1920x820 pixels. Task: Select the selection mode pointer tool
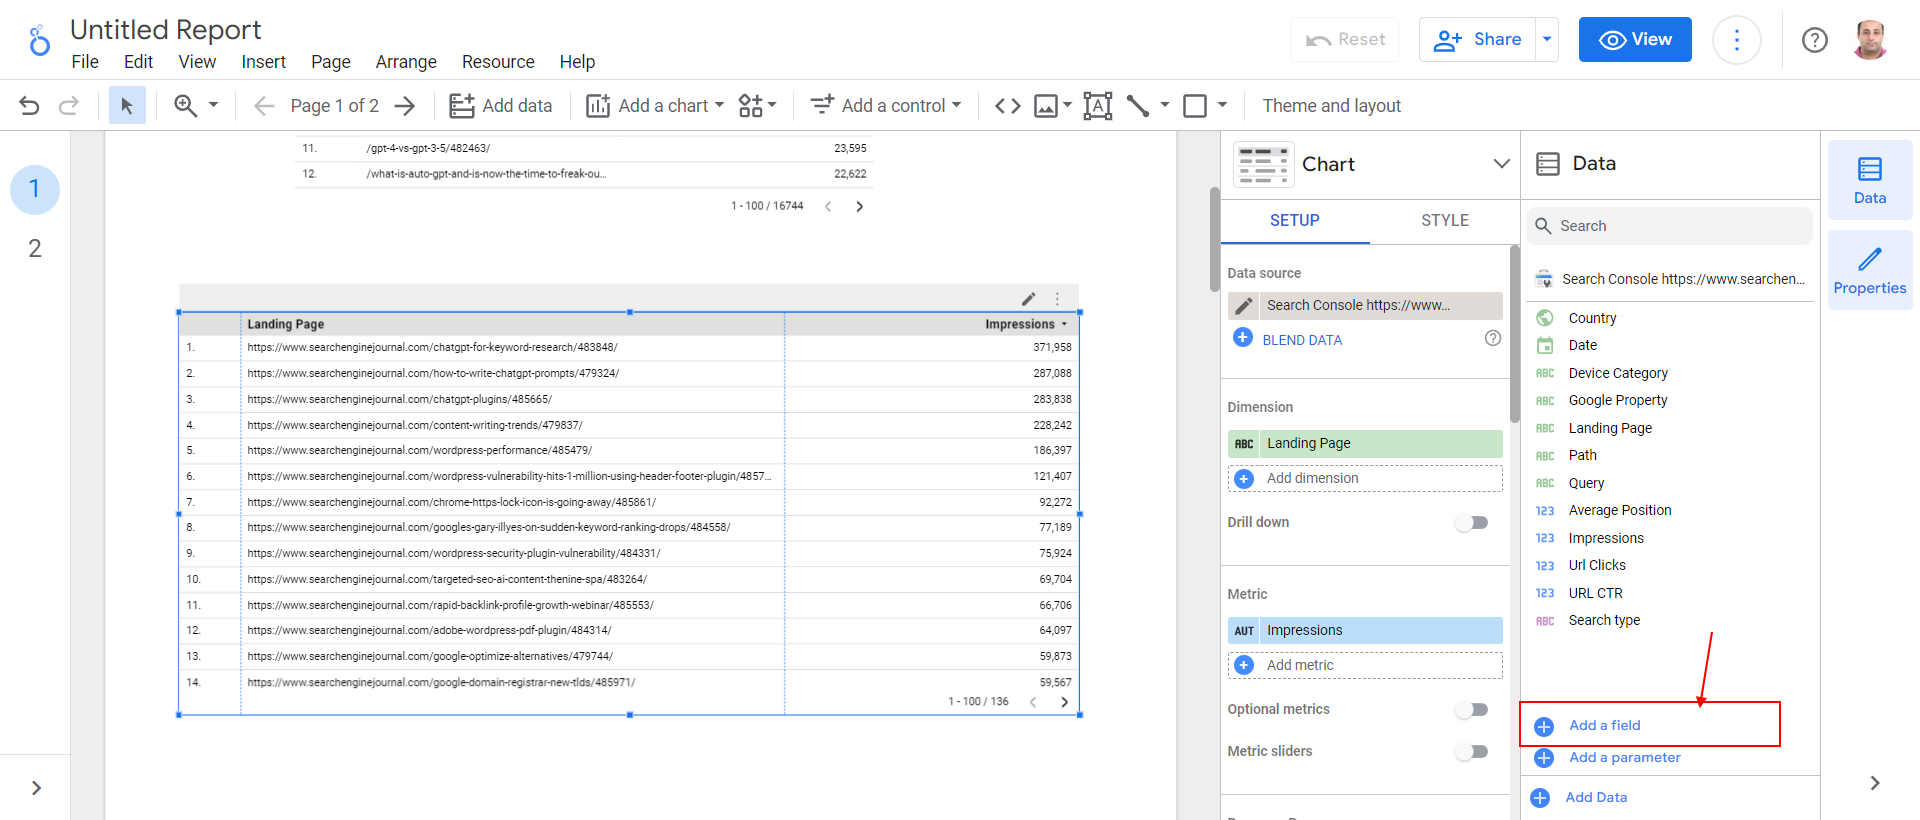point(127,105)
